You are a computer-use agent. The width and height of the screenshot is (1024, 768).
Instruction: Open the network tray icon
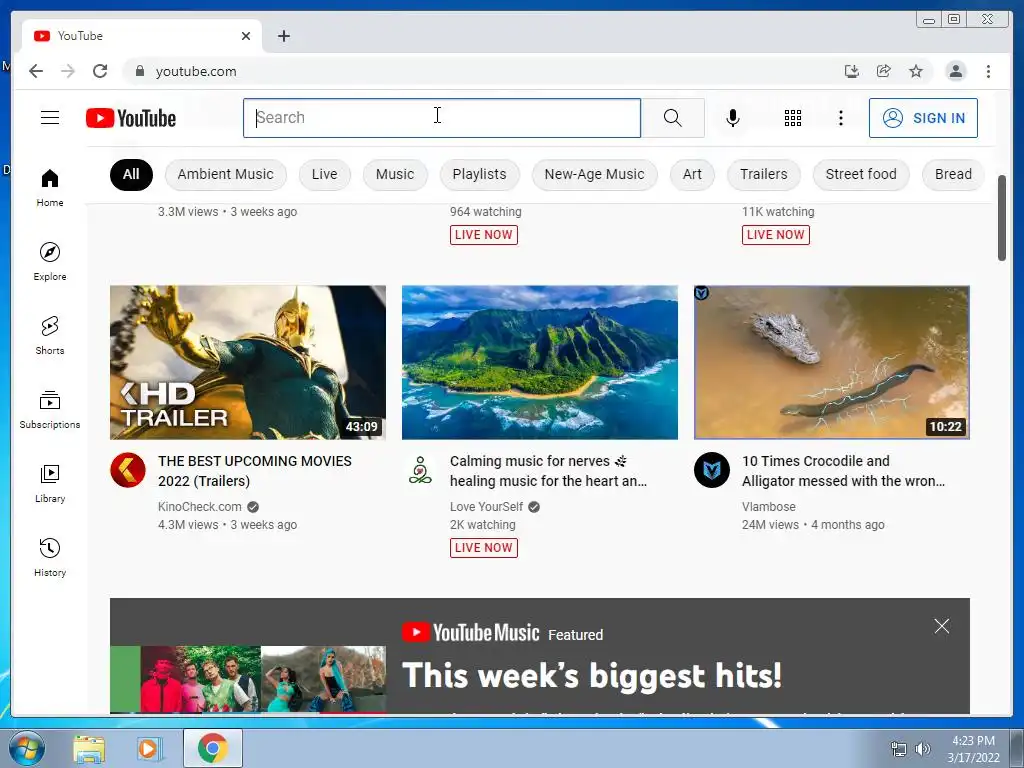coord(899,750)
